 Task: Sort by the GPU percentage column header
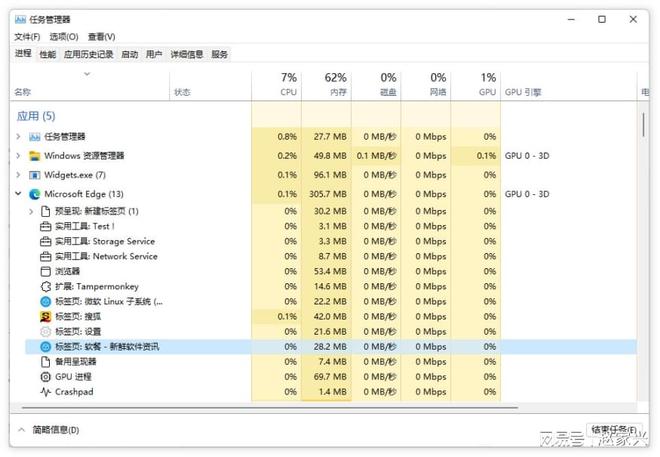pyautogui.click(x=476, y=84)
